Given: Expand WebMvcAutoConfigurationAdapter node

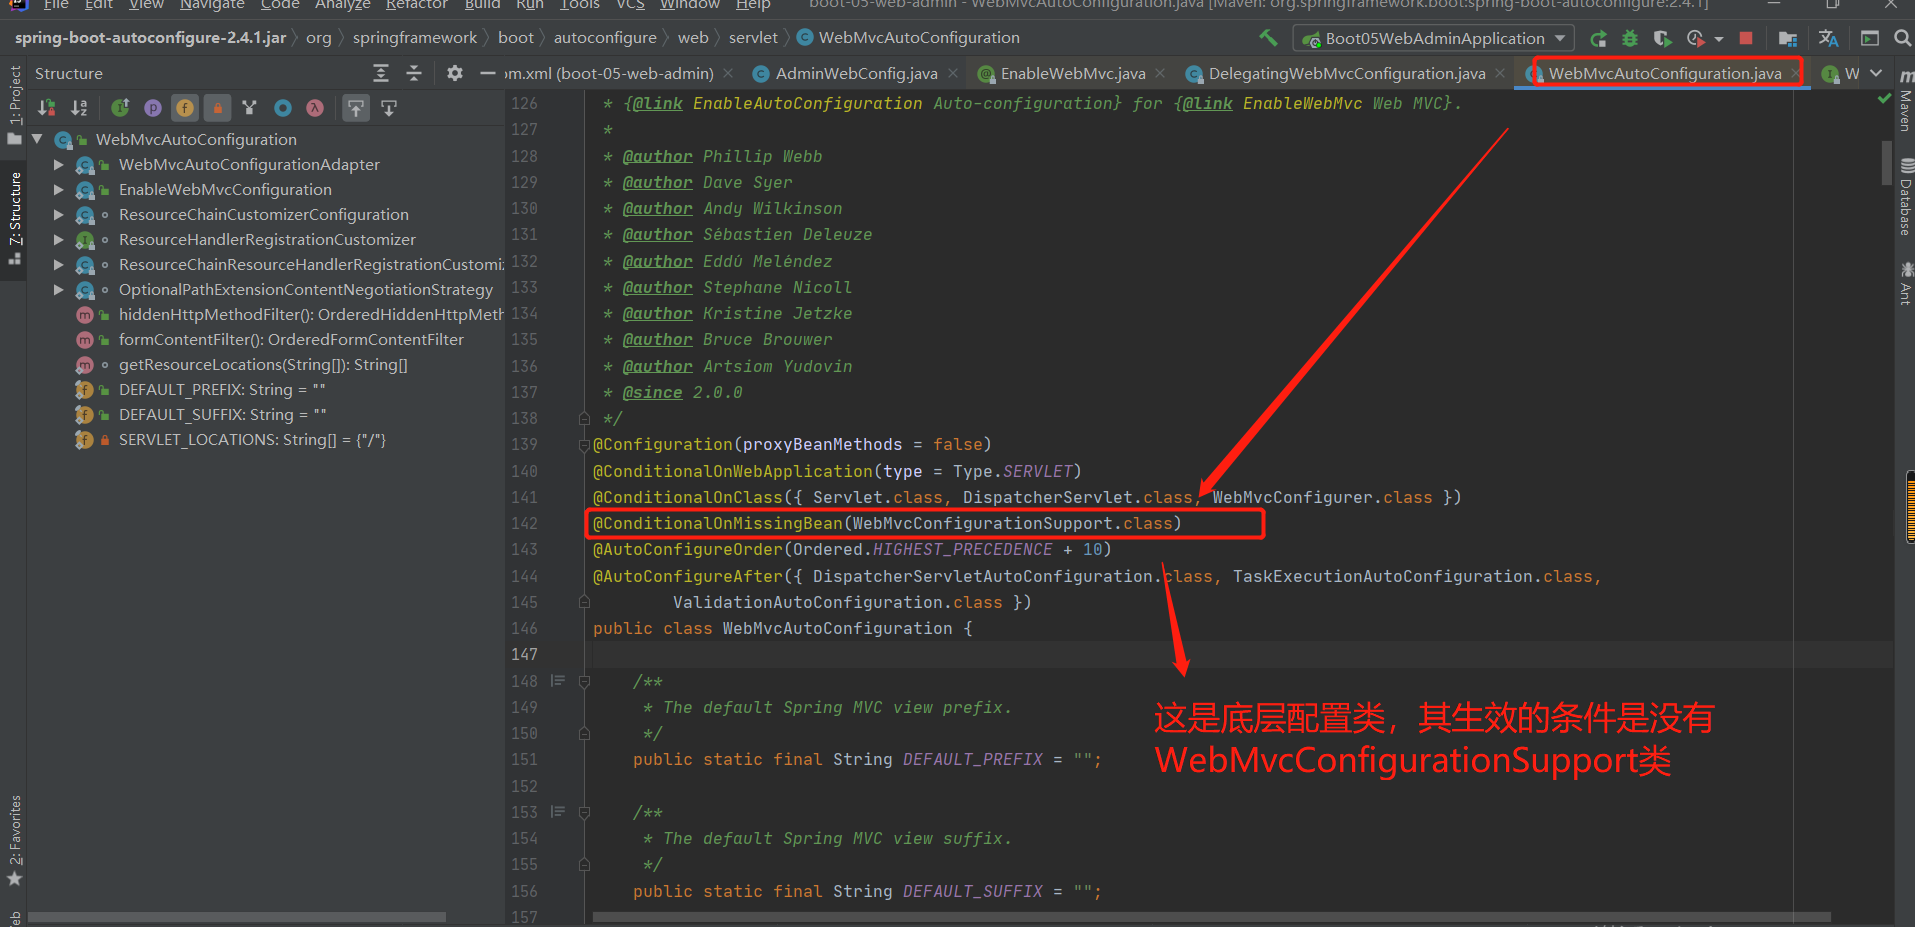Looking at the screenshot, I should pyautogui.click(x=58, y=164).
